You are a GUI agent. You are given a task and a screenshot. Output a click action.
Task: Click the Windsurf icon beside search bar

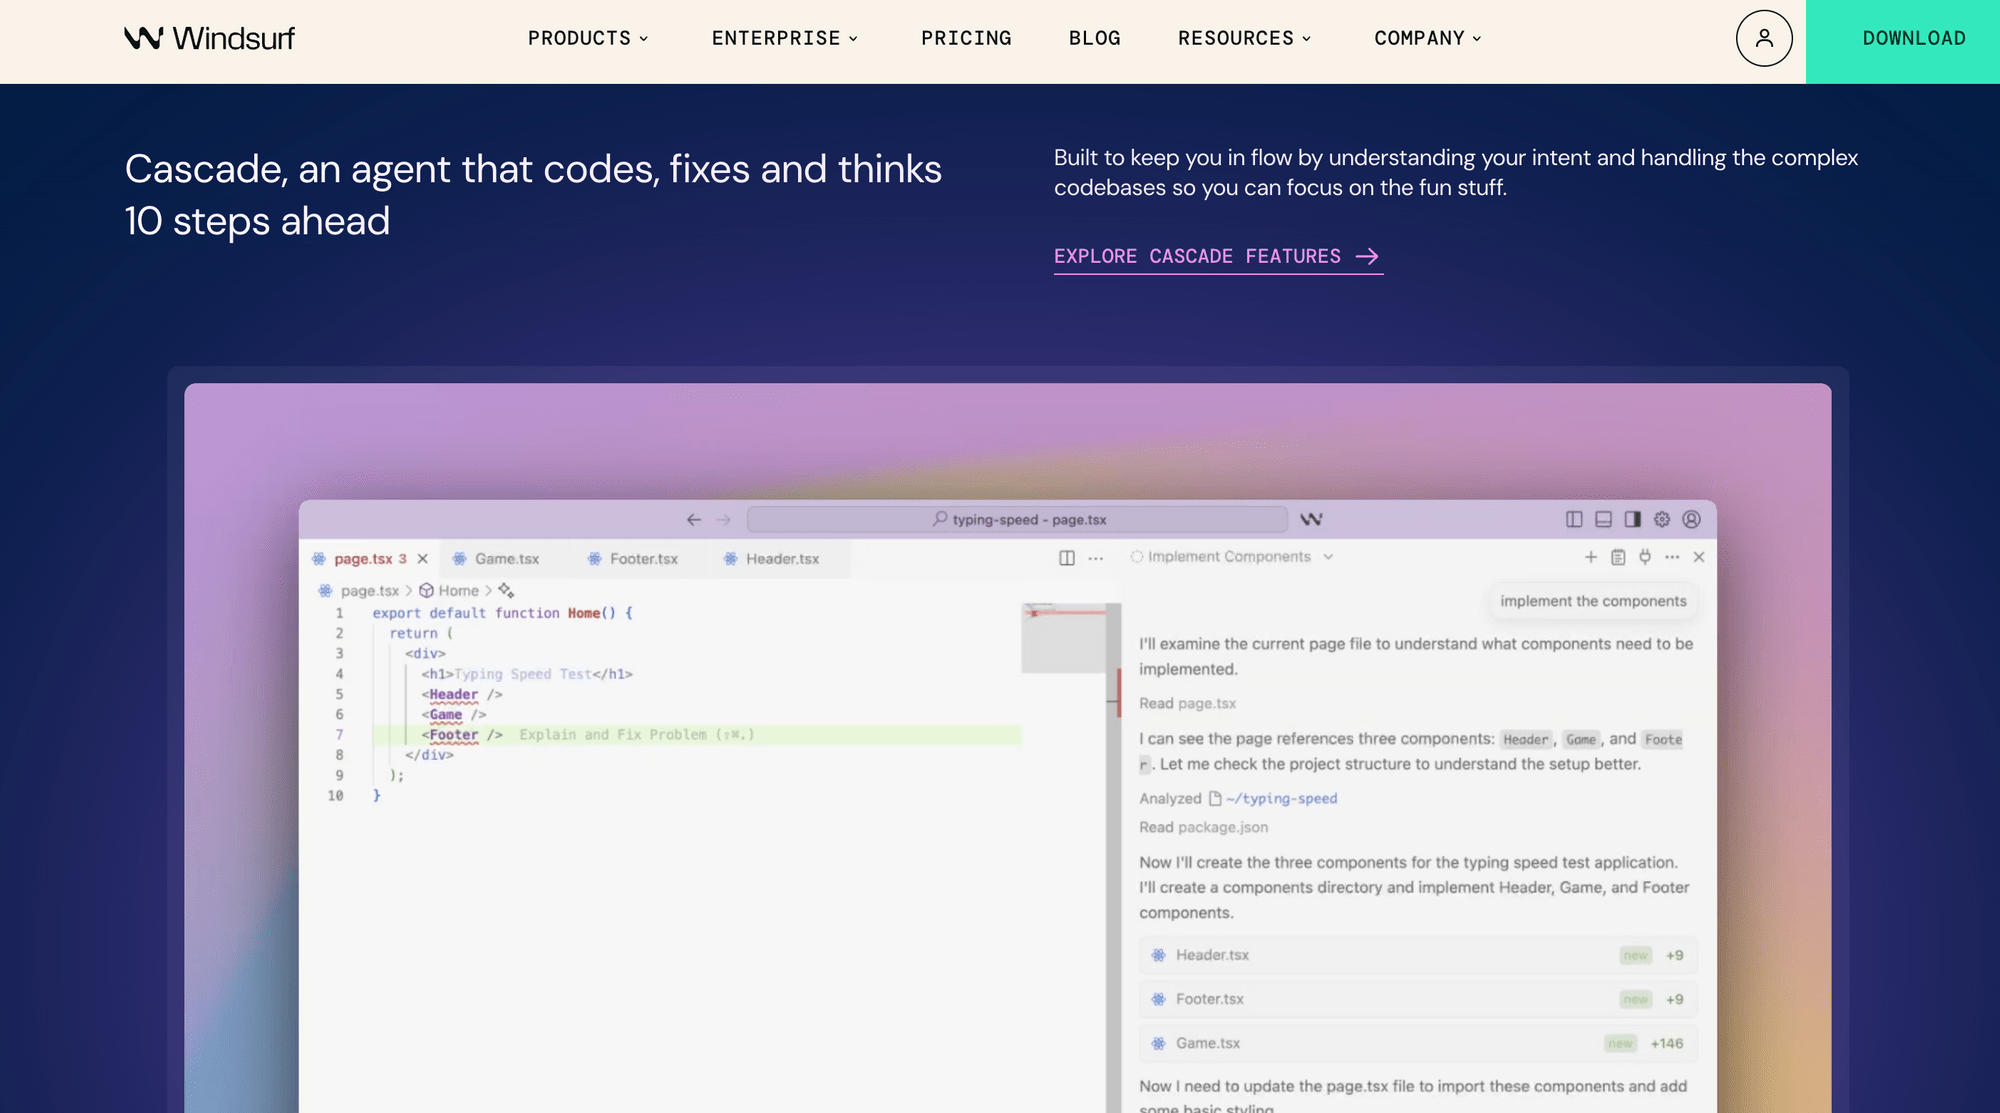pyautogui.click(x=1311, y=519)
